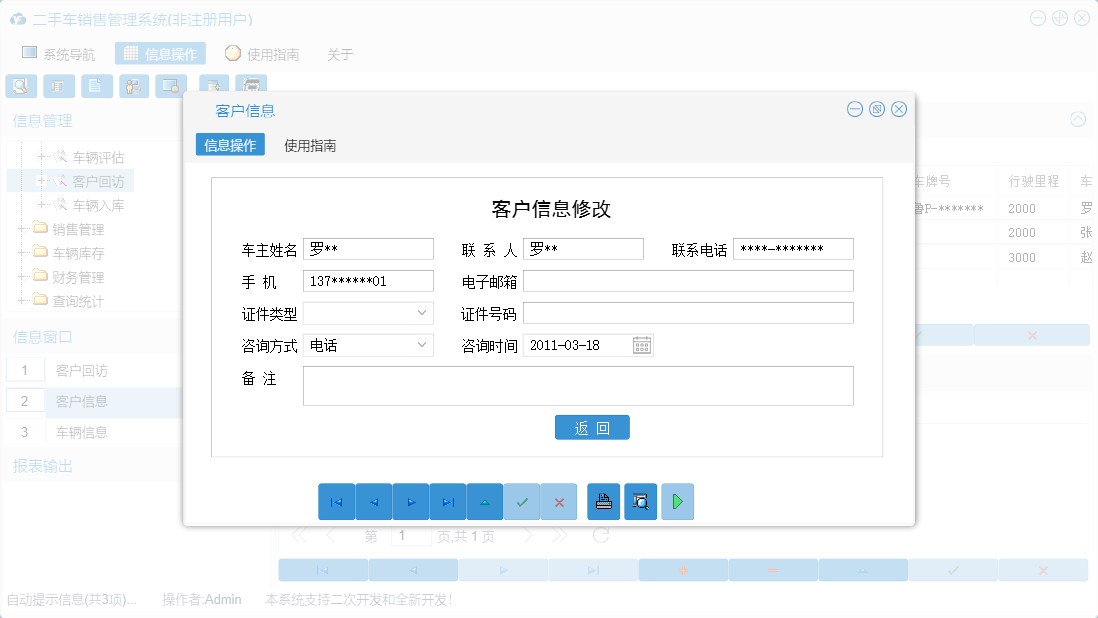This screenshot has height=618, width=1098.
Task: Open the 证件类型 dropdown
Action: tap(421, 313)
